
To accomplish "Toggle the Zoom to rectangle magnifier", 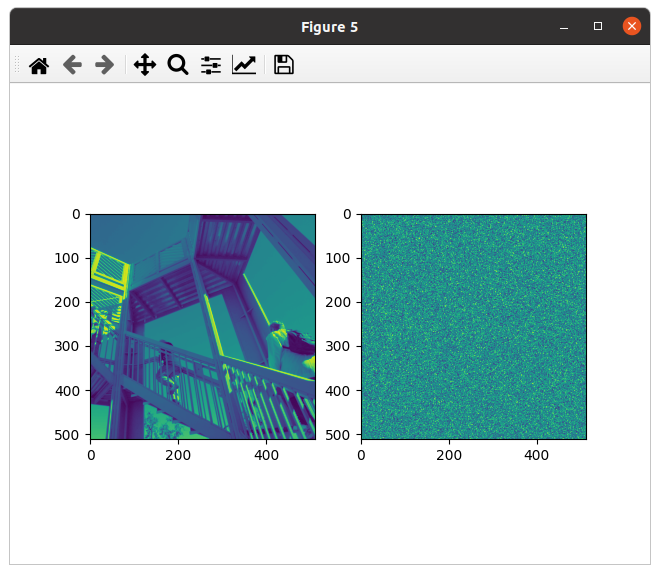I will point(178,66).
